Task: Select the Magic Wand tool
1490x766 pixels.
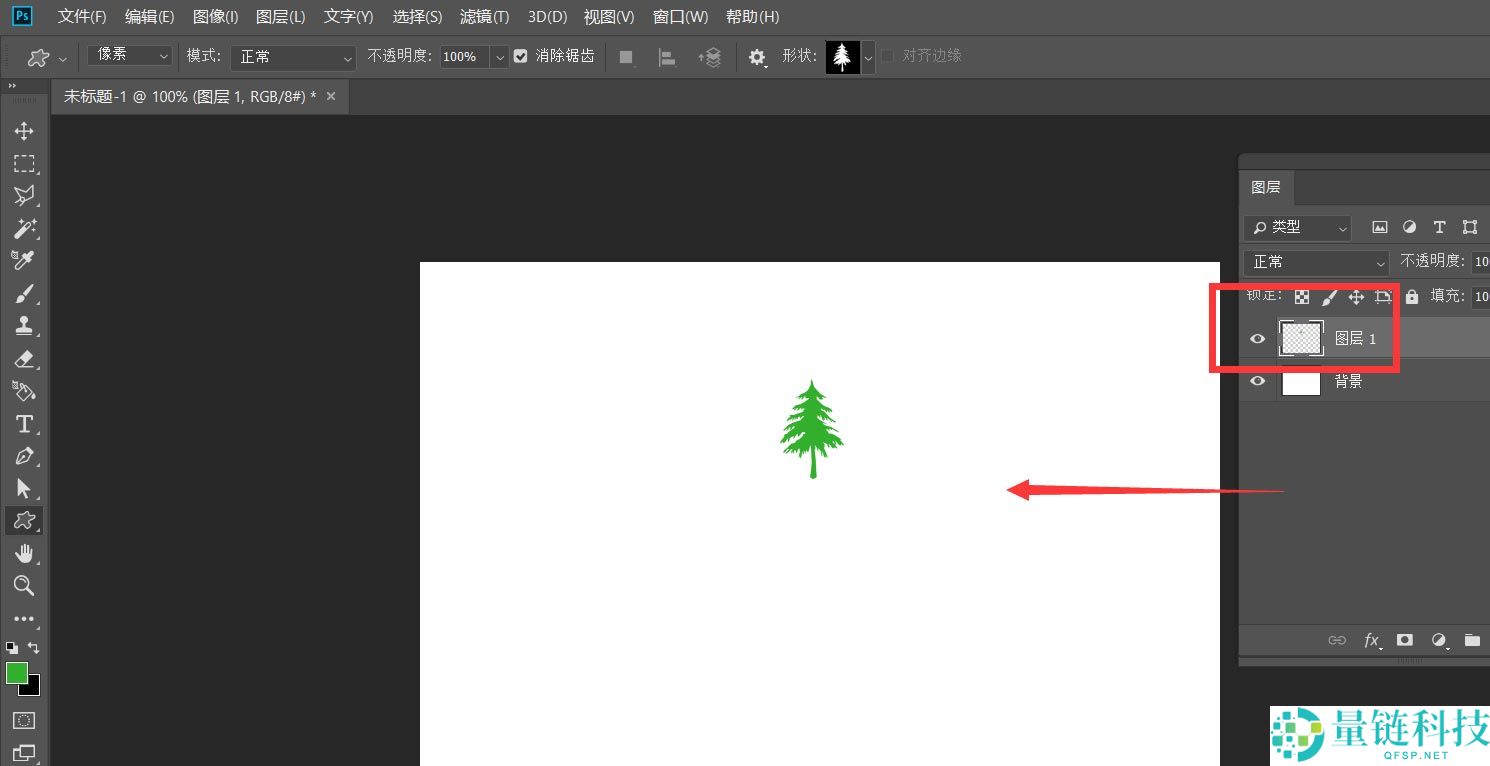Action: (x=24, y=228)
